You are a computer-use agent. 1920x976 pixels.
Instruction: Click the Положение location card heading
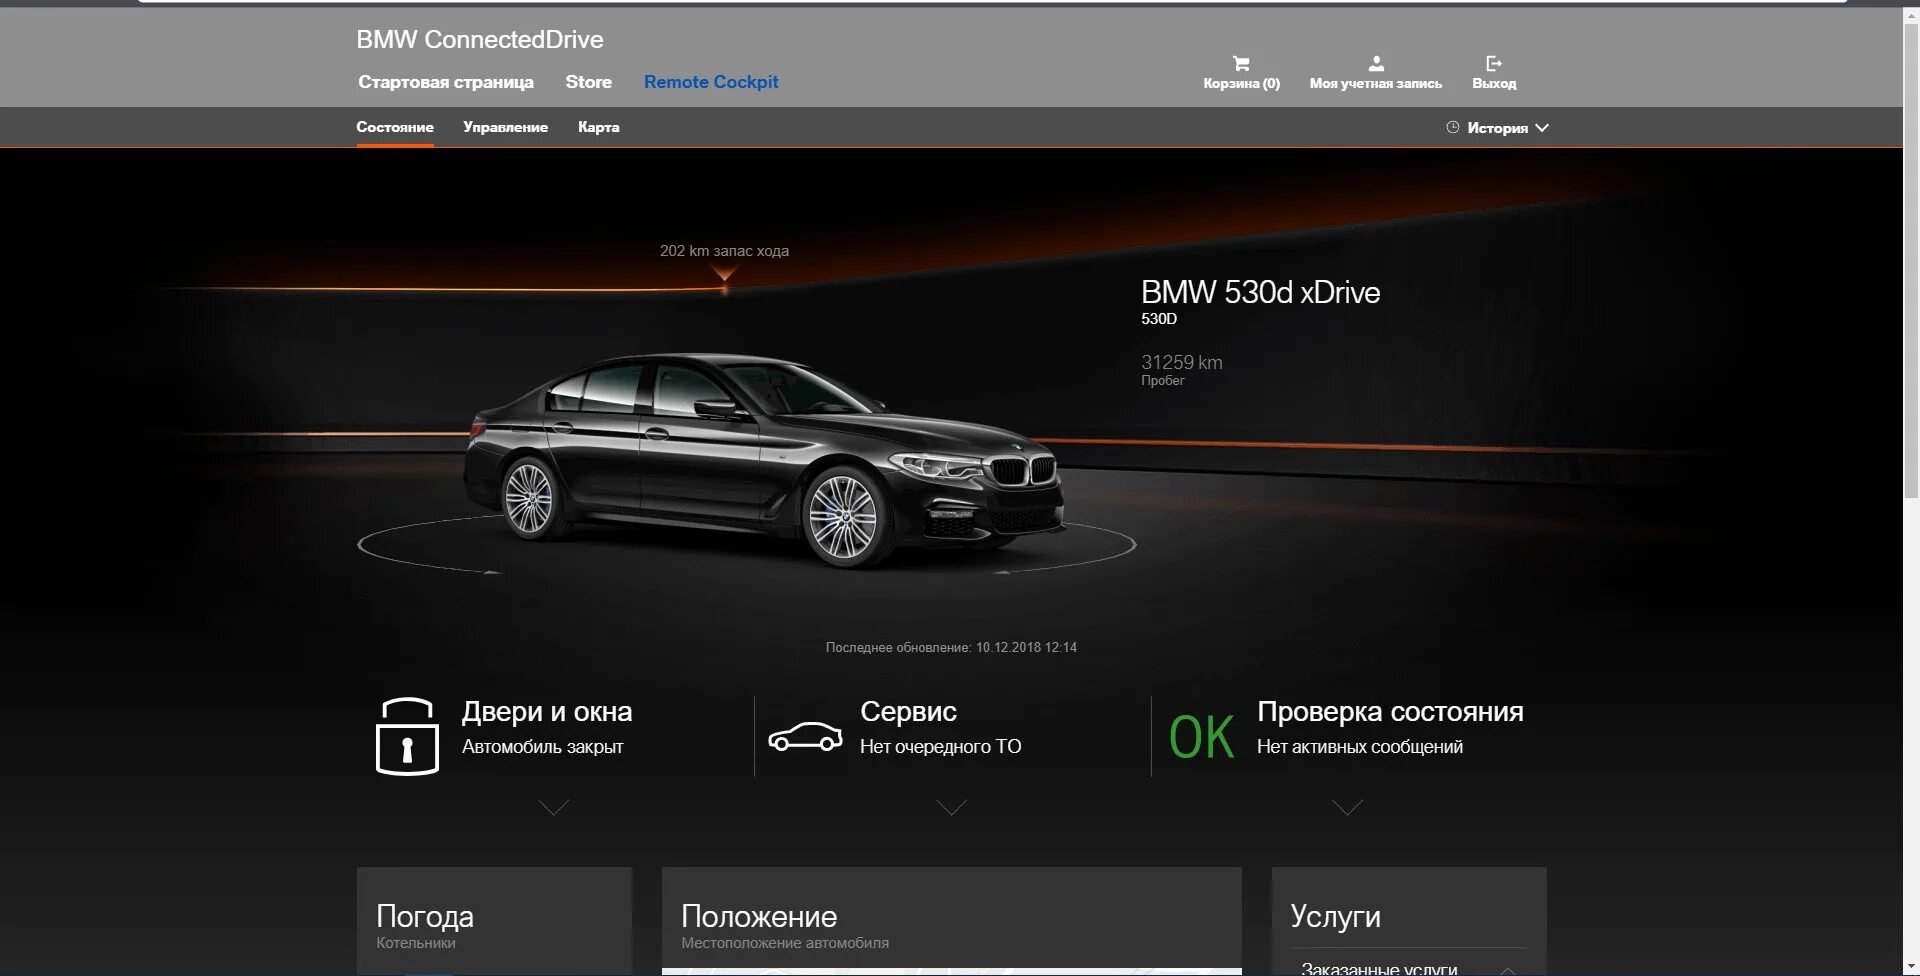tap(759, 916)
